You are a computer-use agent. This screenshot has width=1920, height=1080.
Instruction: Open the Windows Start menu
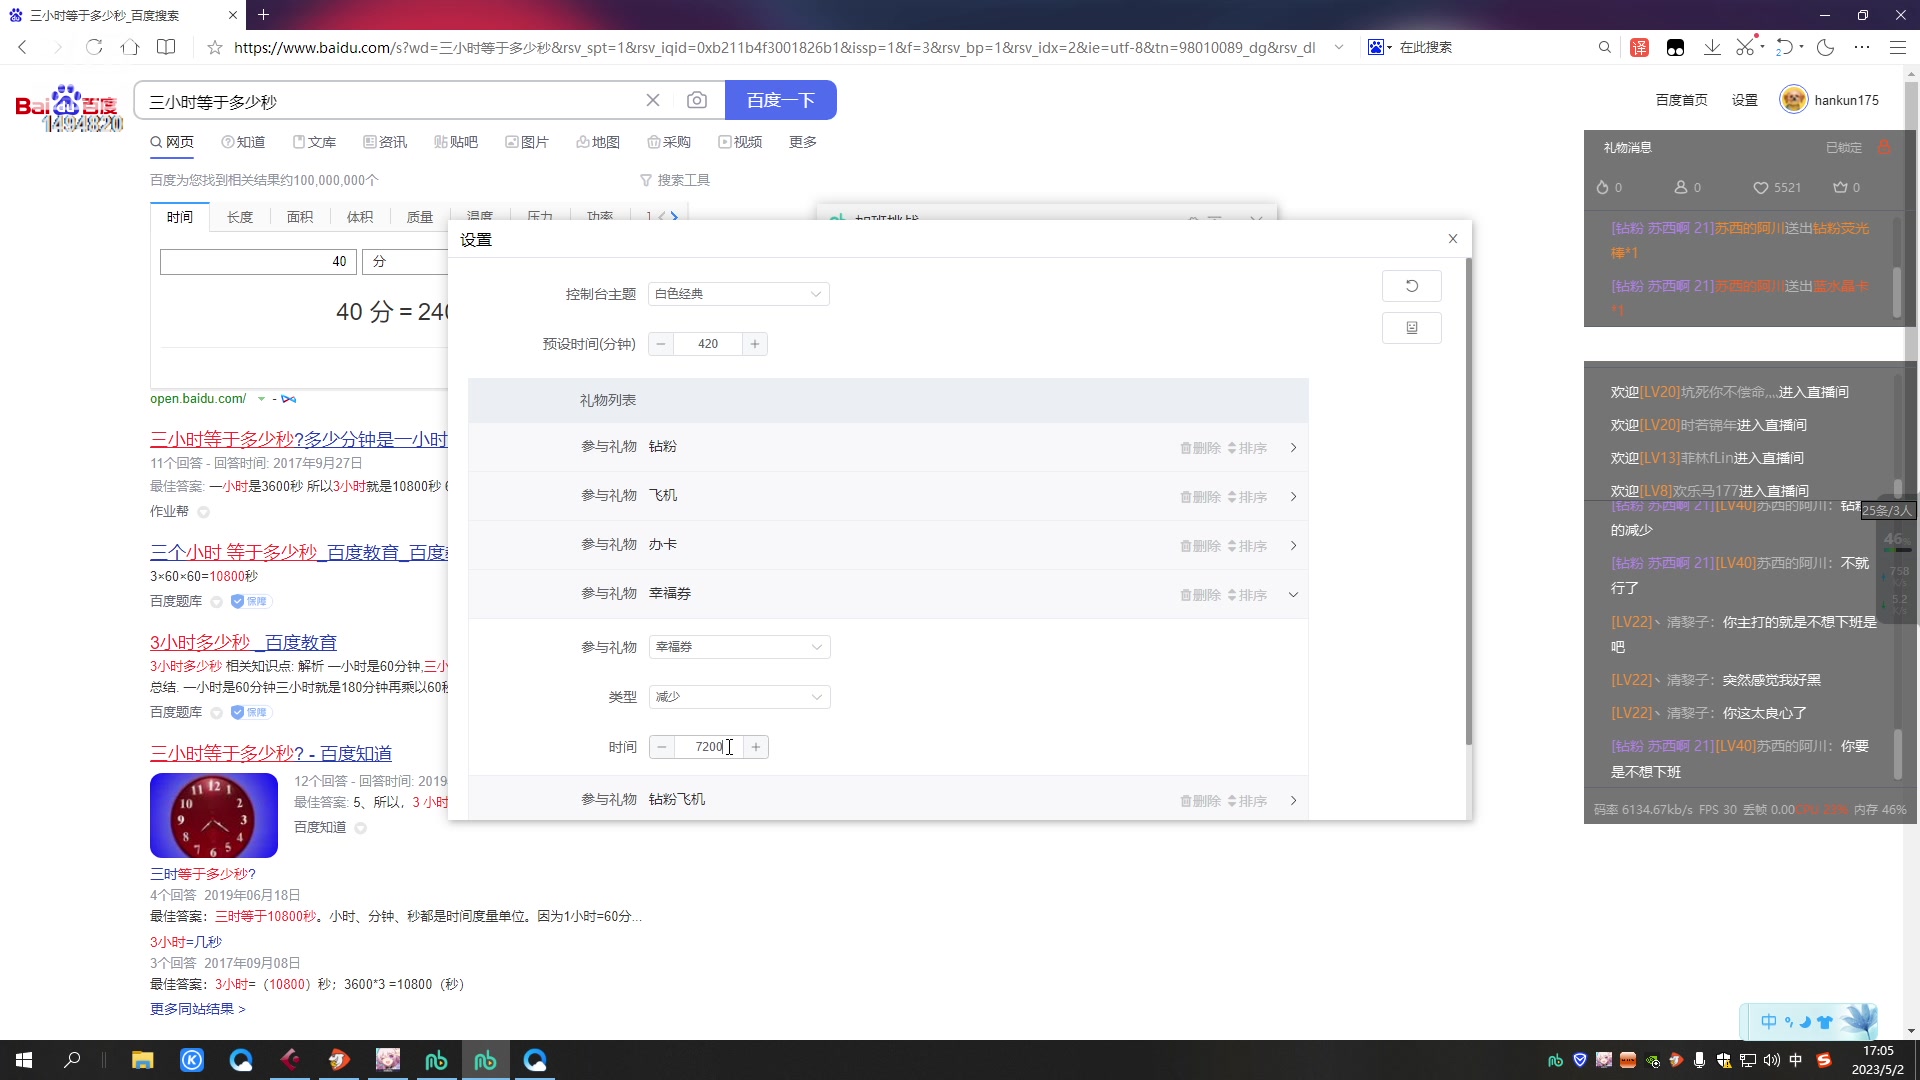(24, 1060)
